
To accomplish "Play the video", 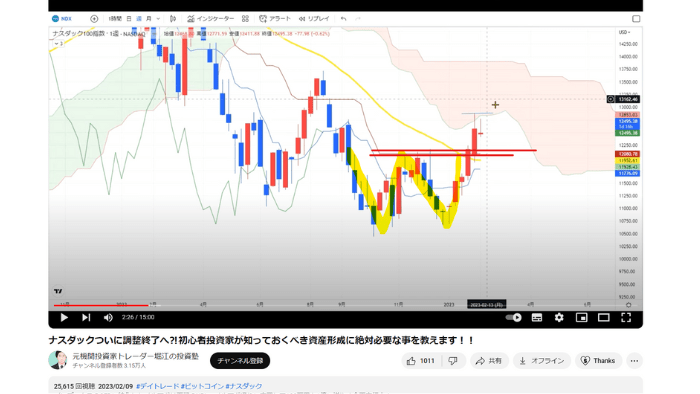I will tap(64, 317).
